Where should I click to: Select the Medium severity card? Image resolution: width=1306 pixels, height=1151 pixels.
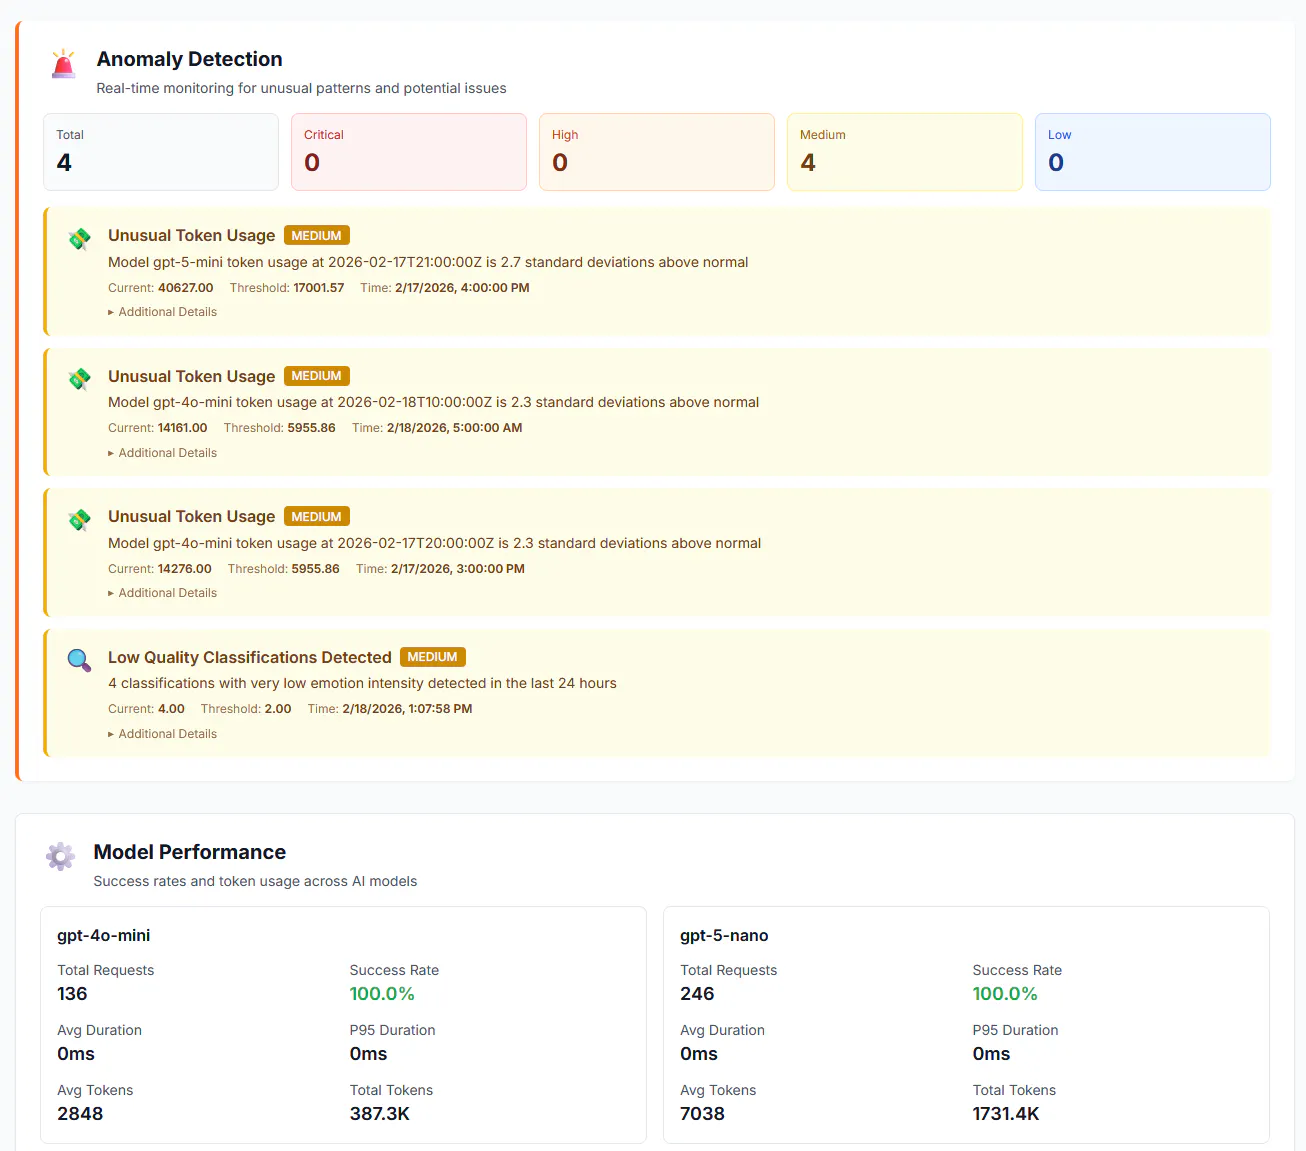tap(905, 152)
